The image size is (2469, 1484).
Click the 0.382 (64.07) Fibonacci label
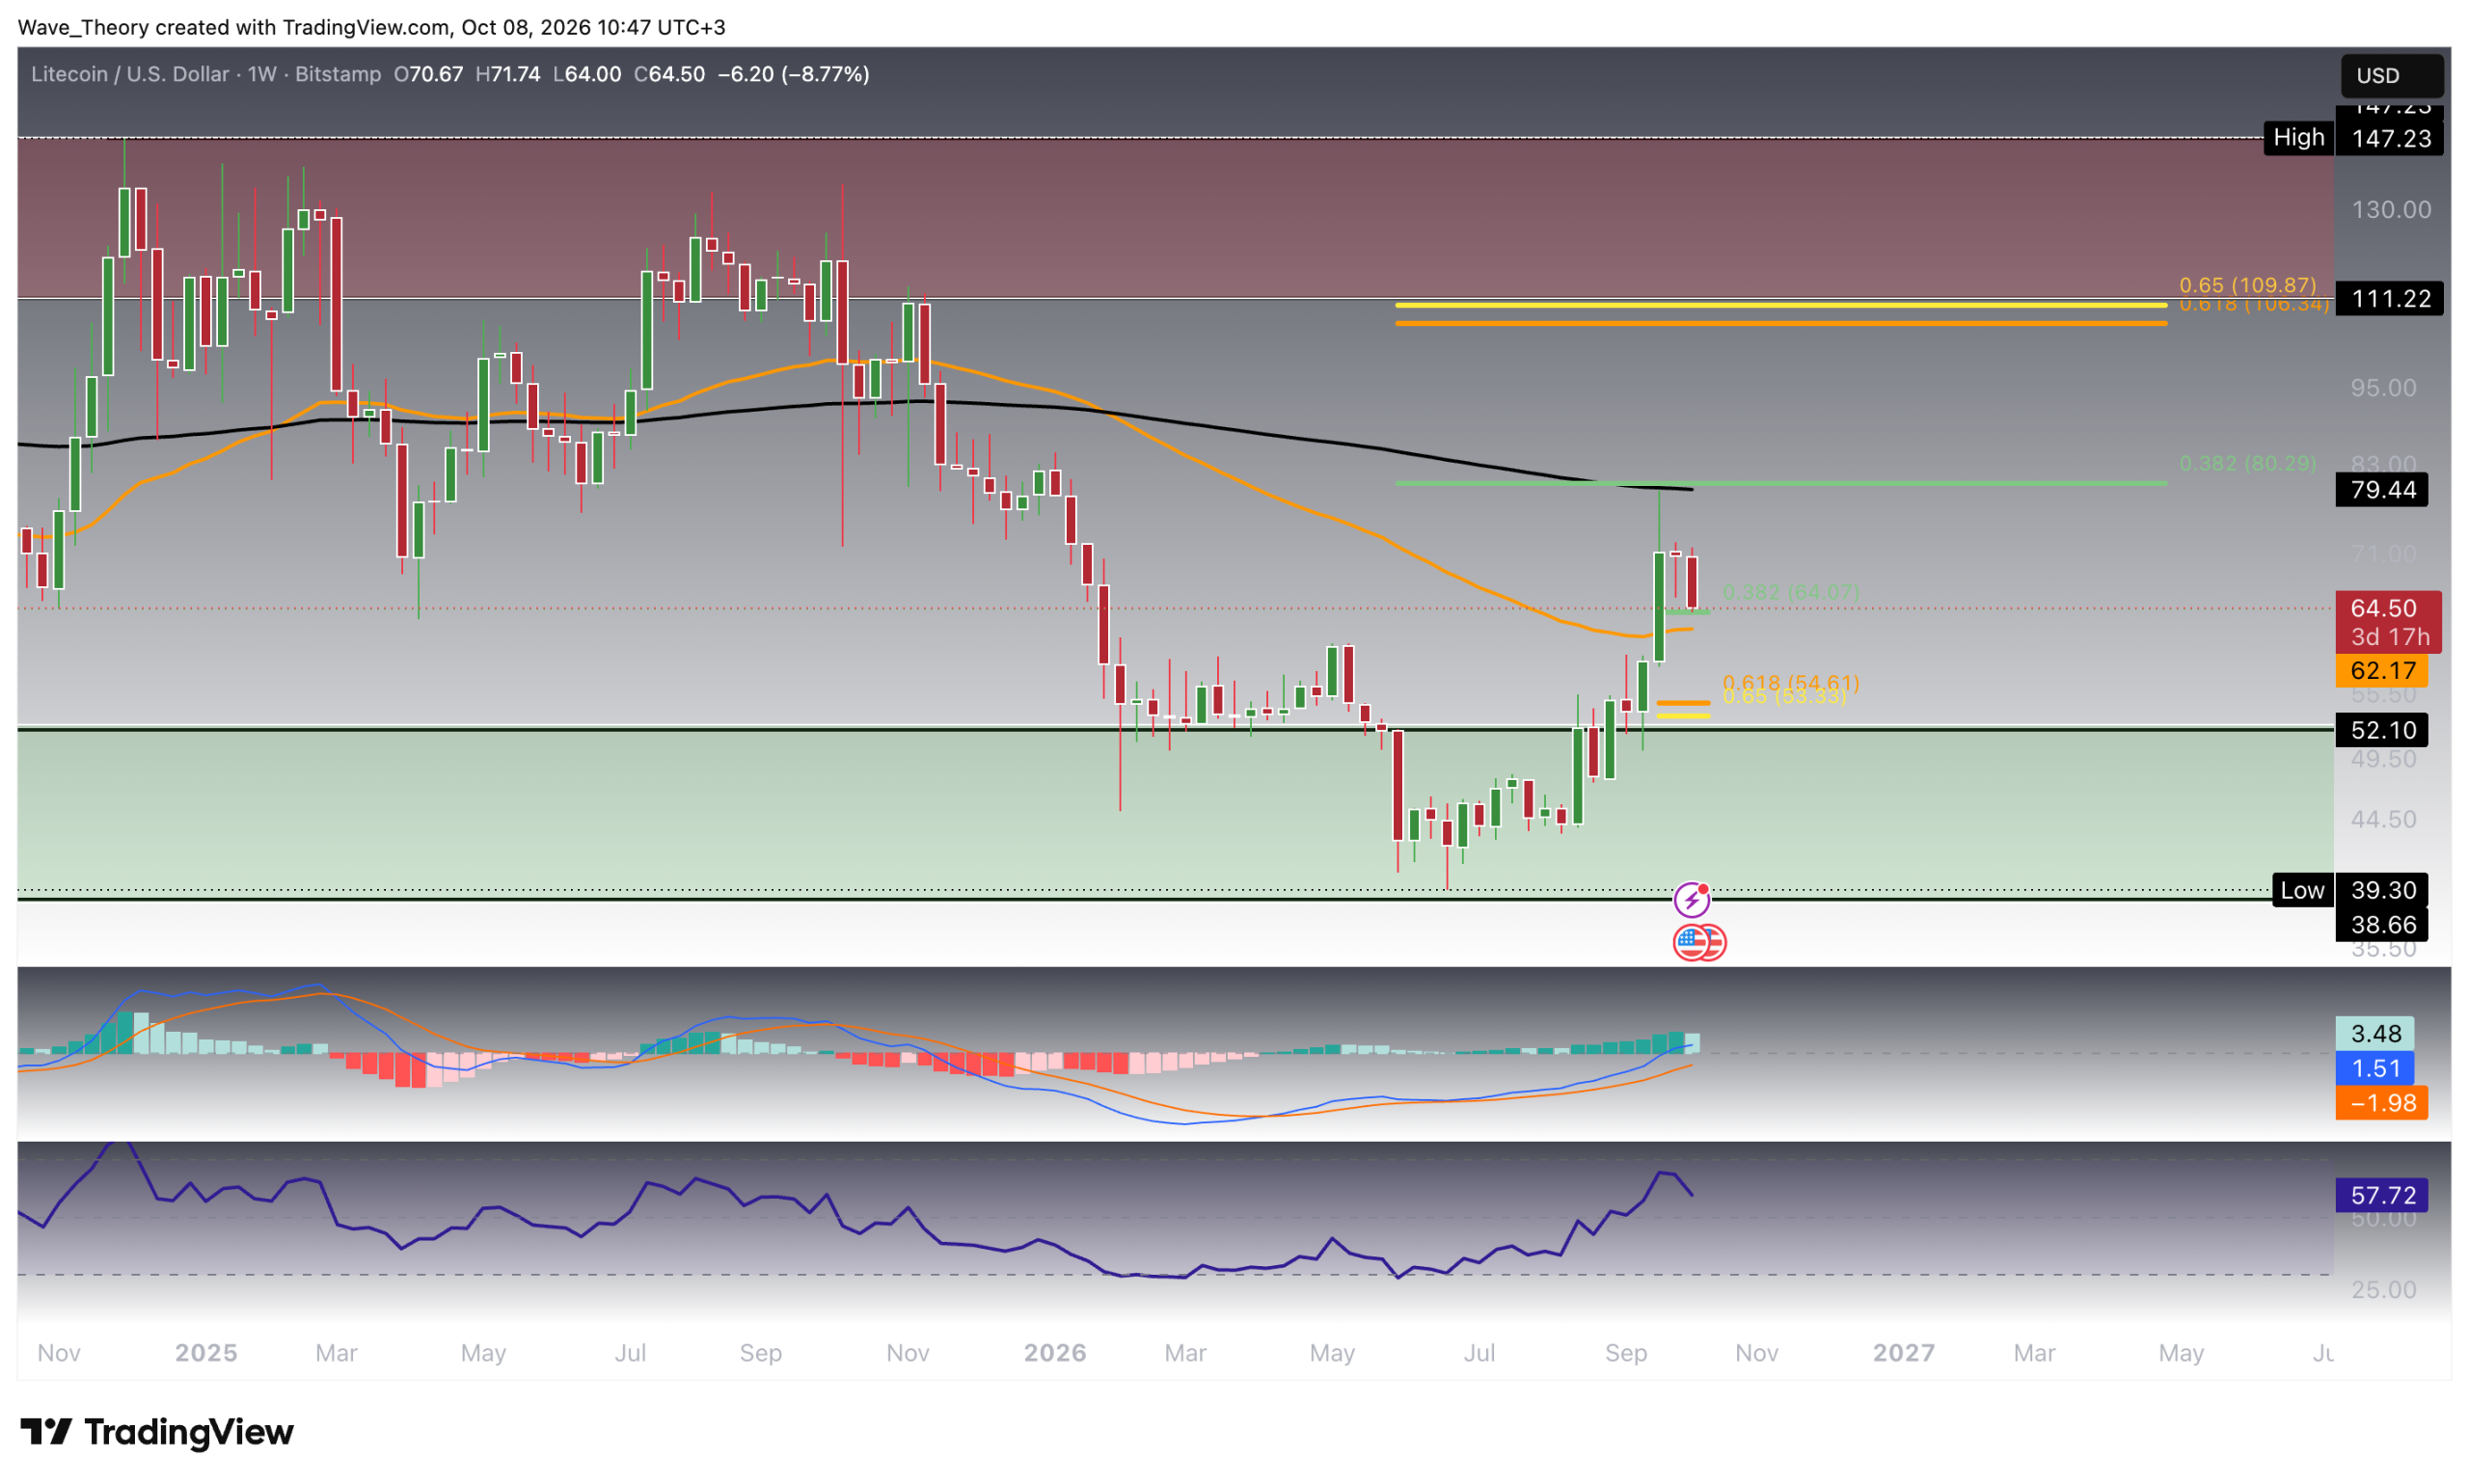[x=1790, y=592]
